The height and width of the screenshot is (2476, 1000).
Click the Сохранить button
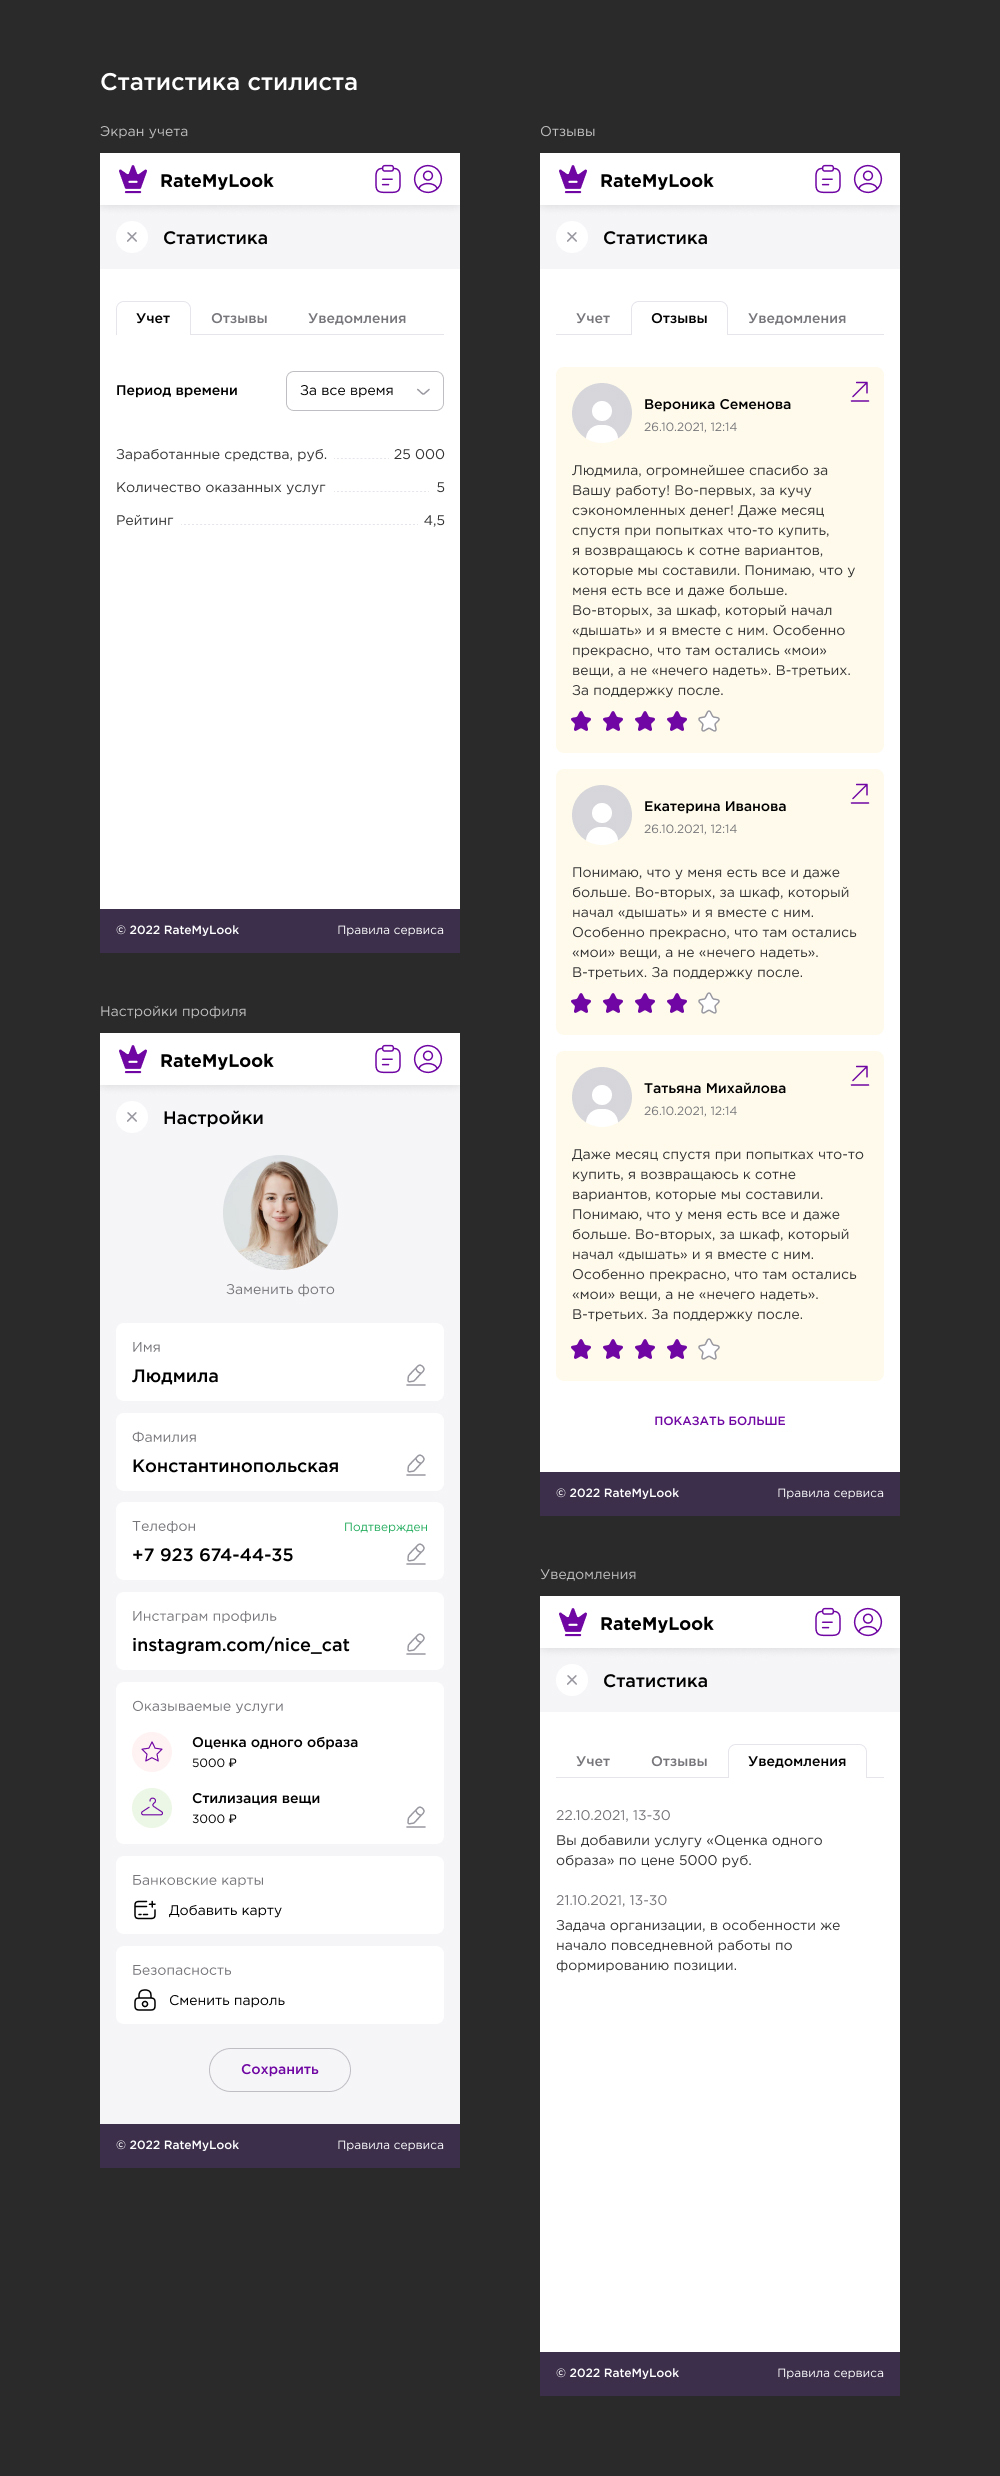pos(280,2069)
